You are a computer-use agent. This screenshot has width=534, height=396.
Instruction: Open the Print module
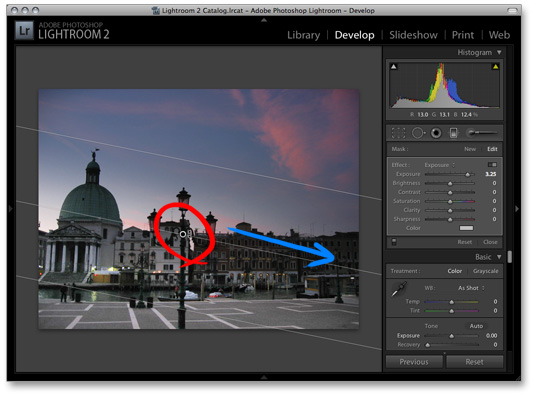click(462, 35)
